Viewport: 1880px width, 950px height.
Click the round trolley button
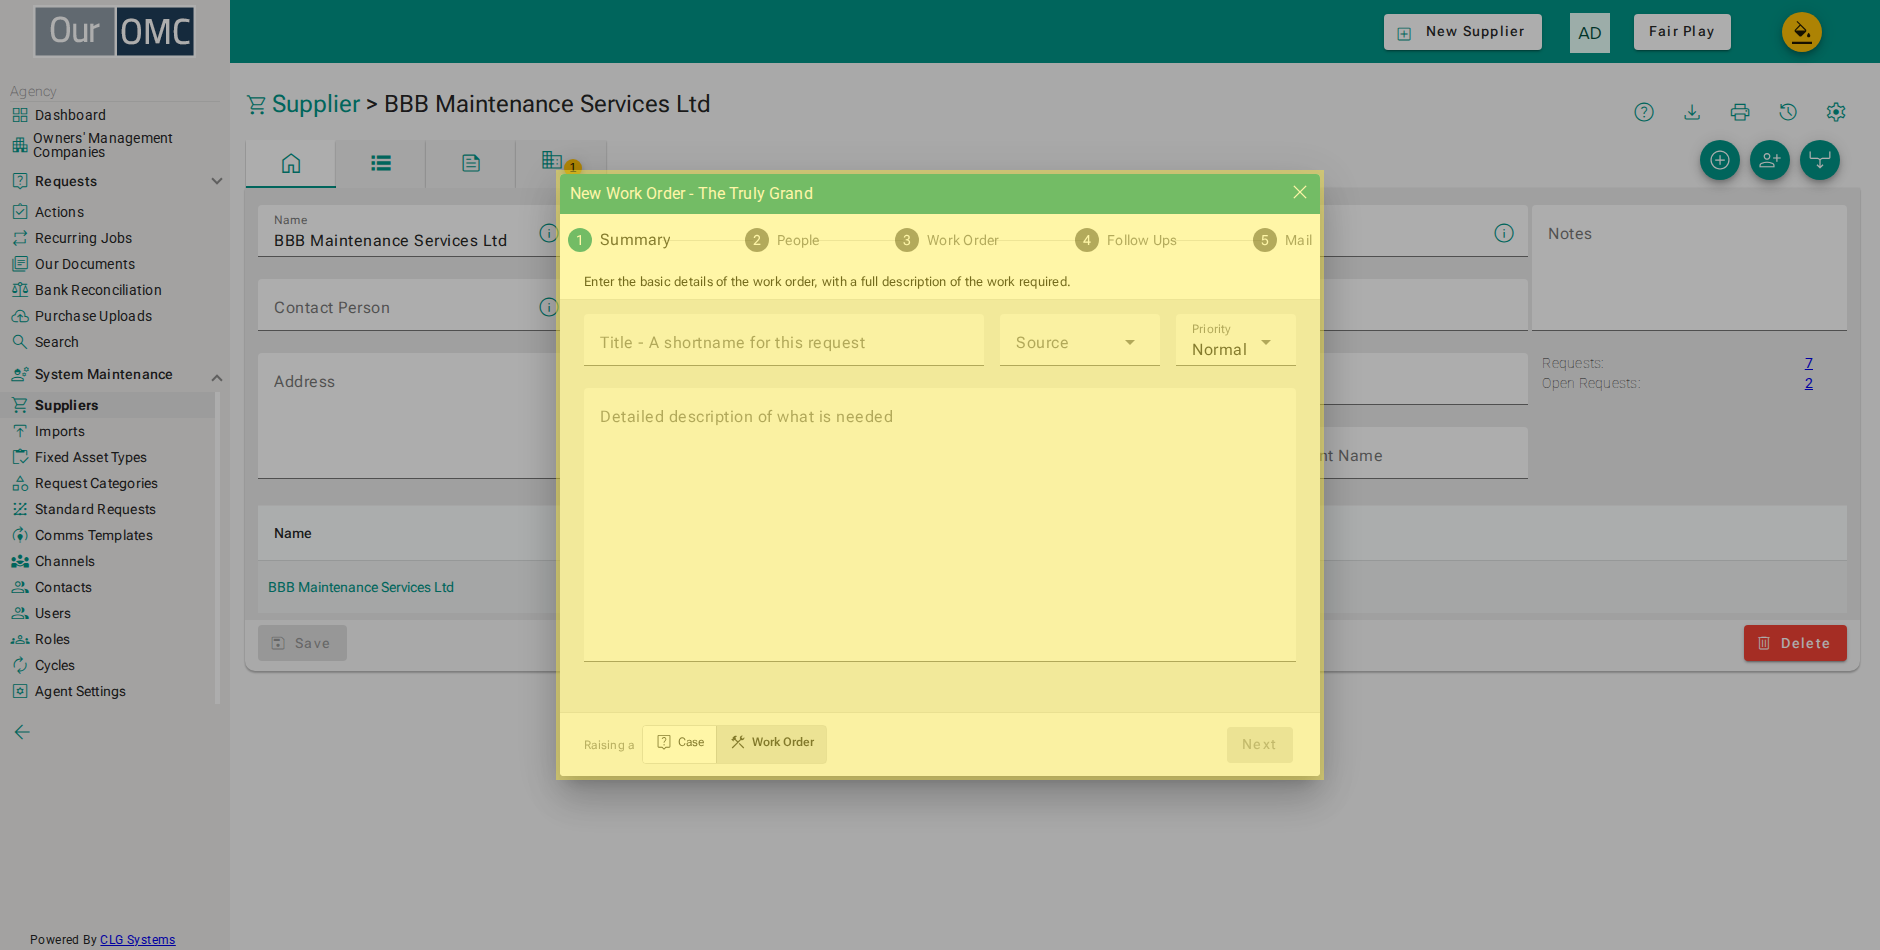pos(1820,160)
